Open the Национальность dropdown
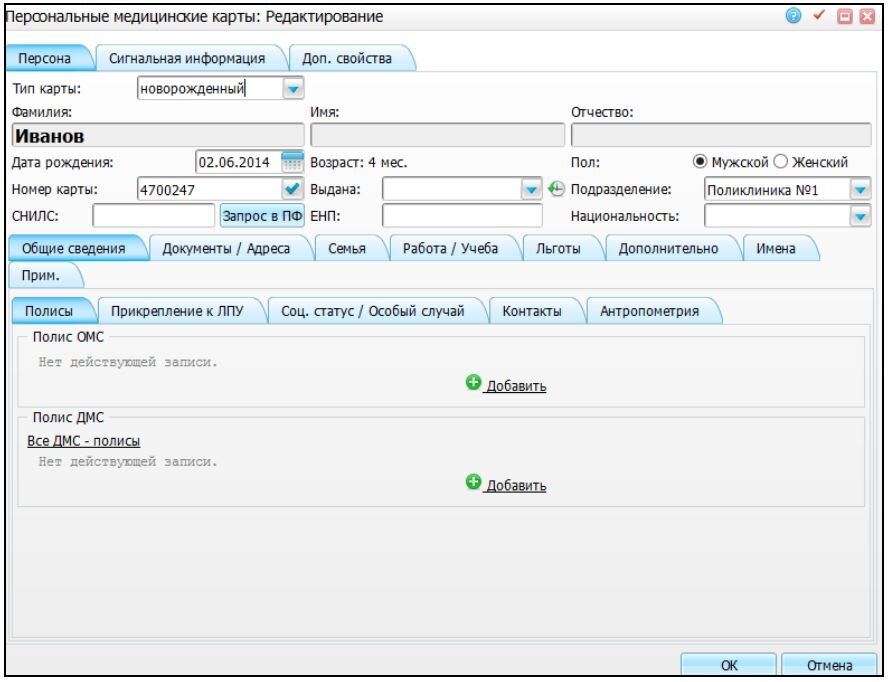The width and height of the screenshot is (889, 682). tap(860, 216)
